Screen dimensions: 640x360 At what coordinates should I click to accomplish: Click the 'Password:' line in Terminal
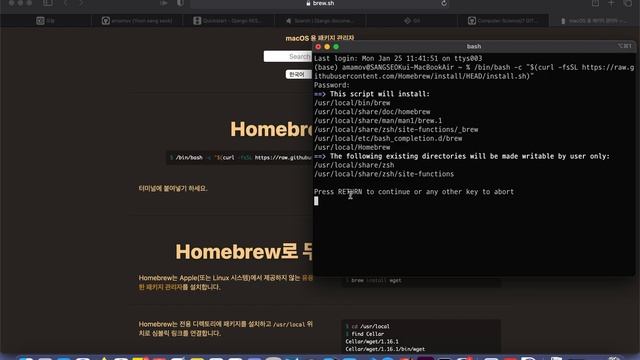point(332,85)
